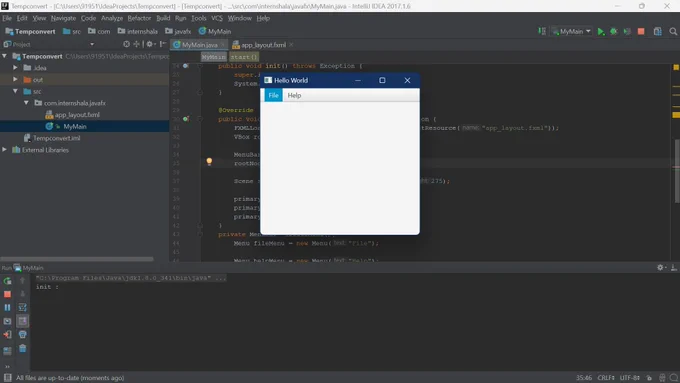The width and height of the screenshot is (680, 383).
Task: Open the MyMain run configuration dropdown
Action: tap(572, 31)
